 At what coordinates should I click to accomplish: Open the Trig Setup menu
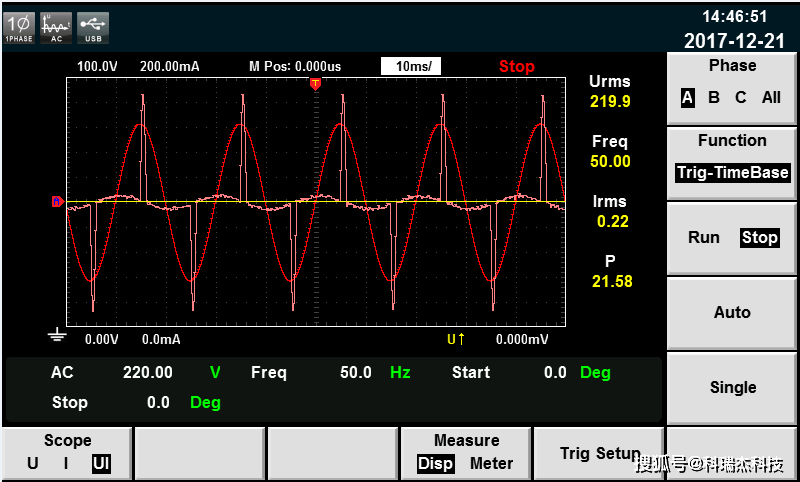(600, 453)
